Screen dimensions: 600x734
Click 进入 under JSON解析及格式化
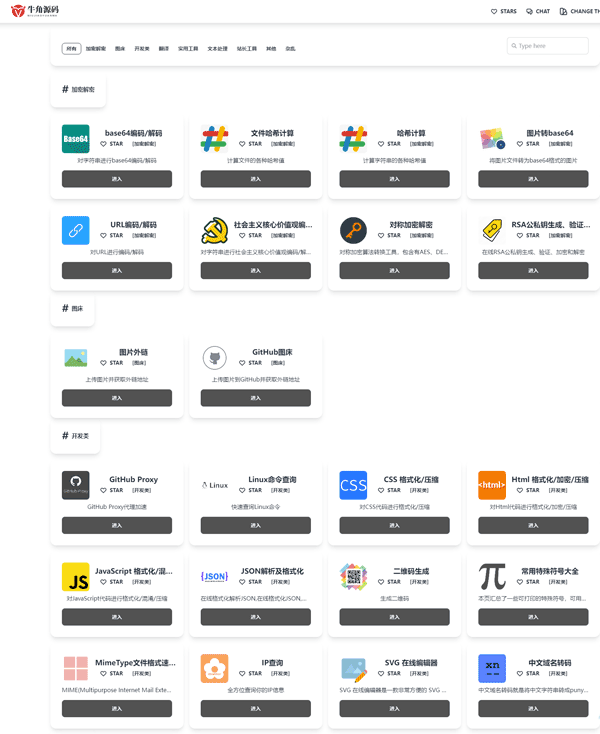(256, 617)
